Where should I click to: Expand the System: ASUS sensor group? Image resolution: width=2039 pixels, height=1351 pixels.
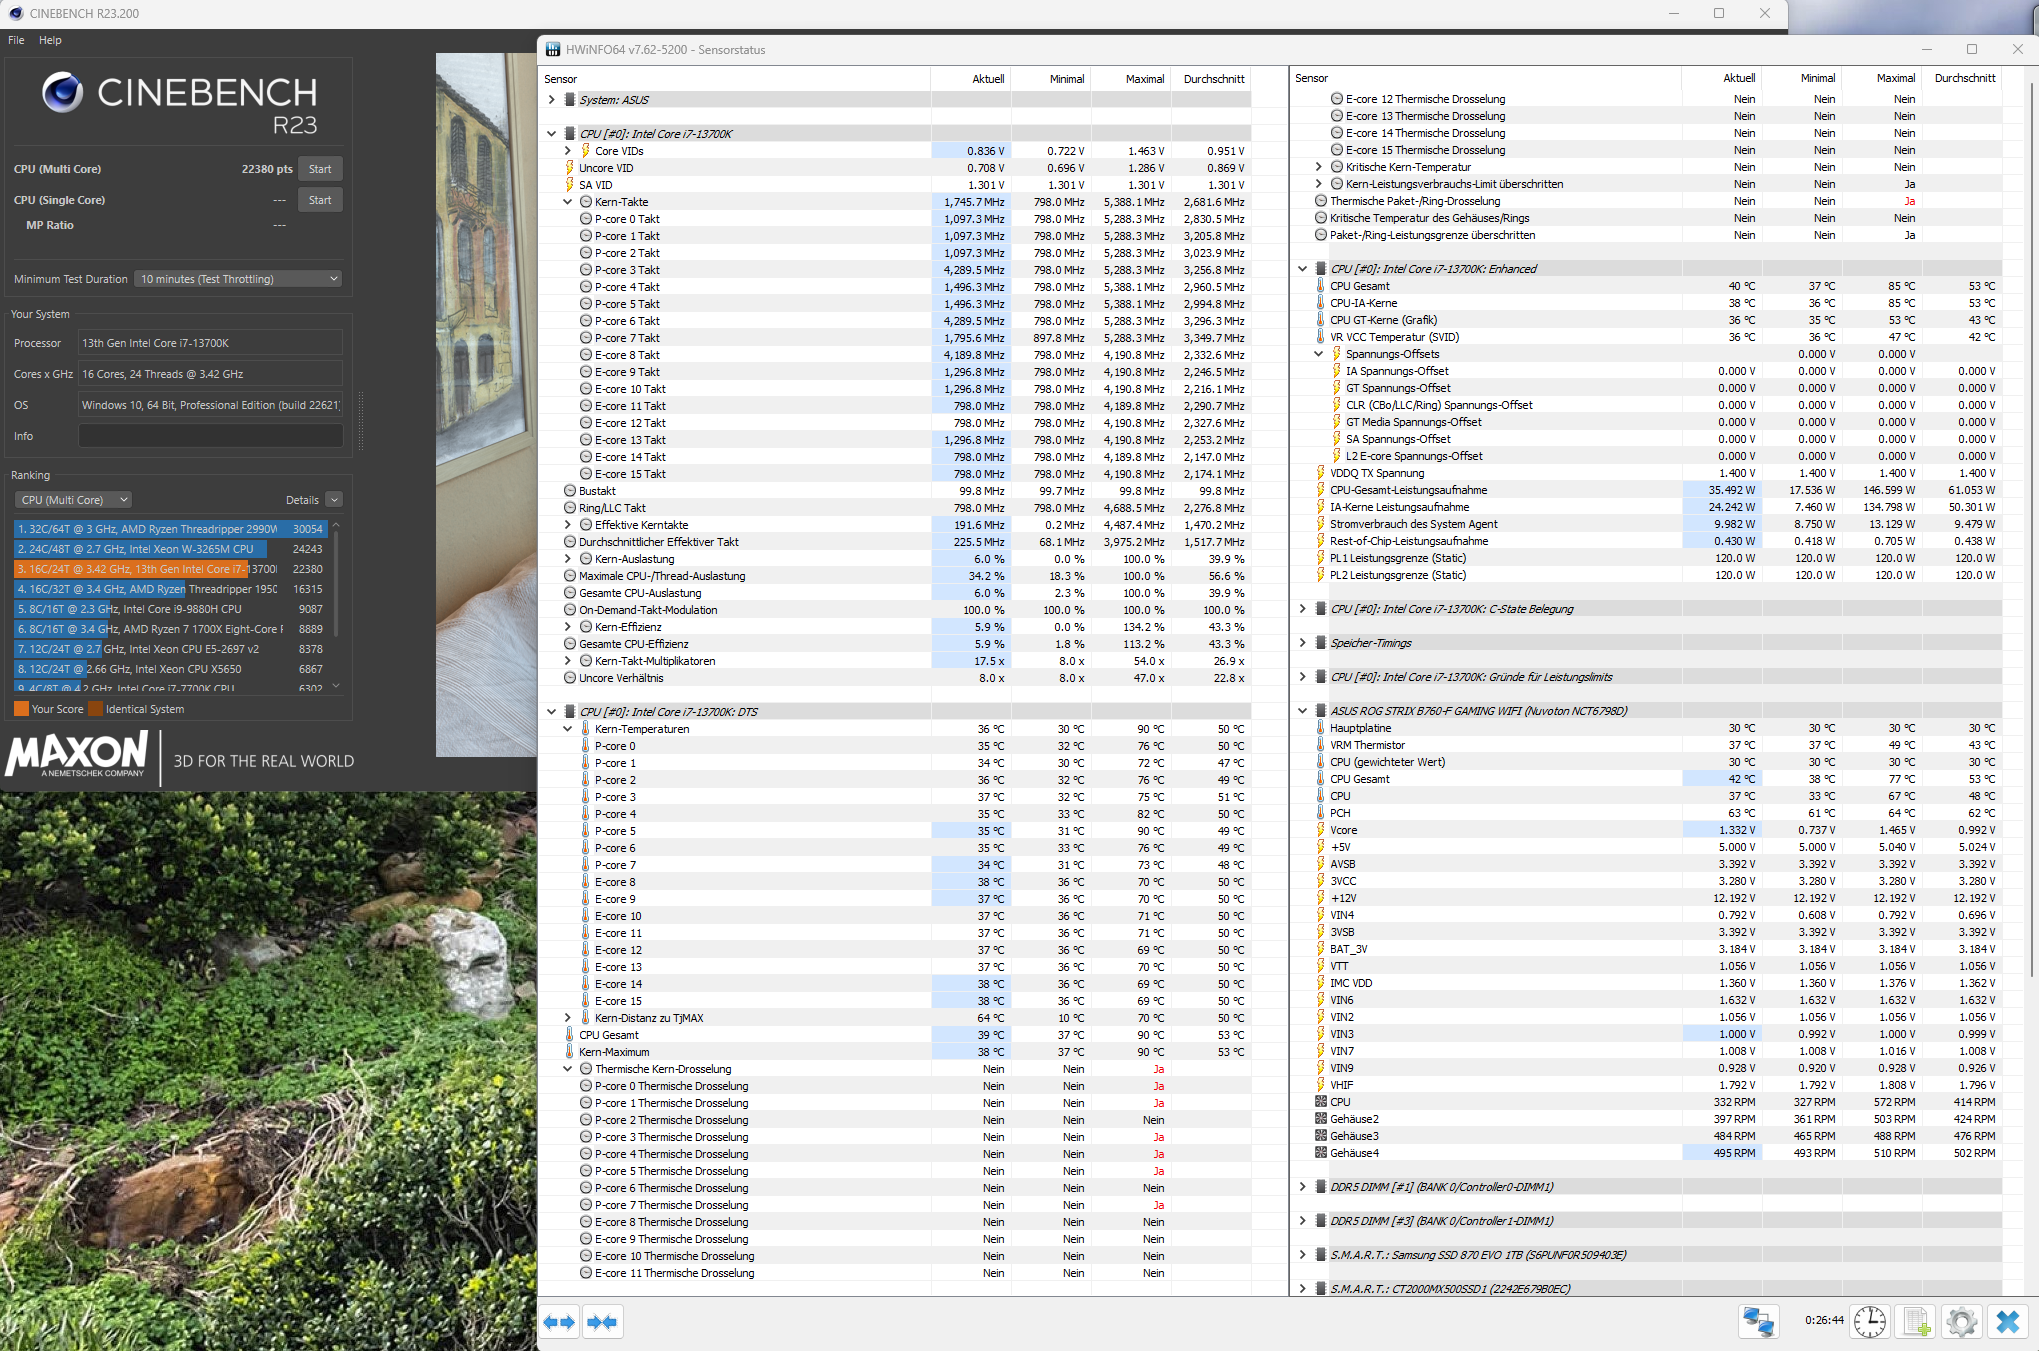551,100
